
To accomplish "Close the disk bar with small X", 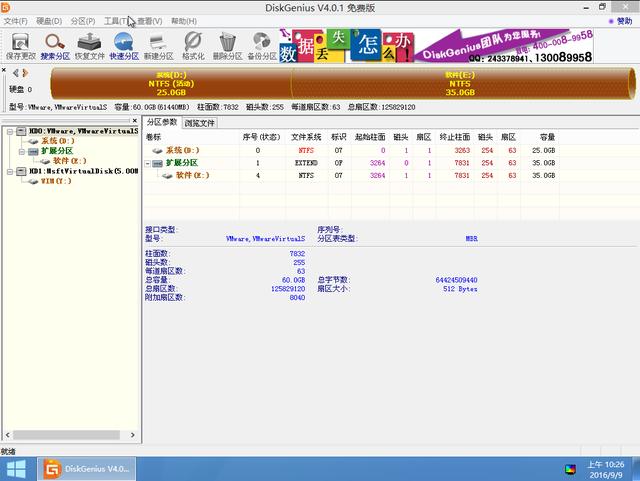I will point(4,70).
